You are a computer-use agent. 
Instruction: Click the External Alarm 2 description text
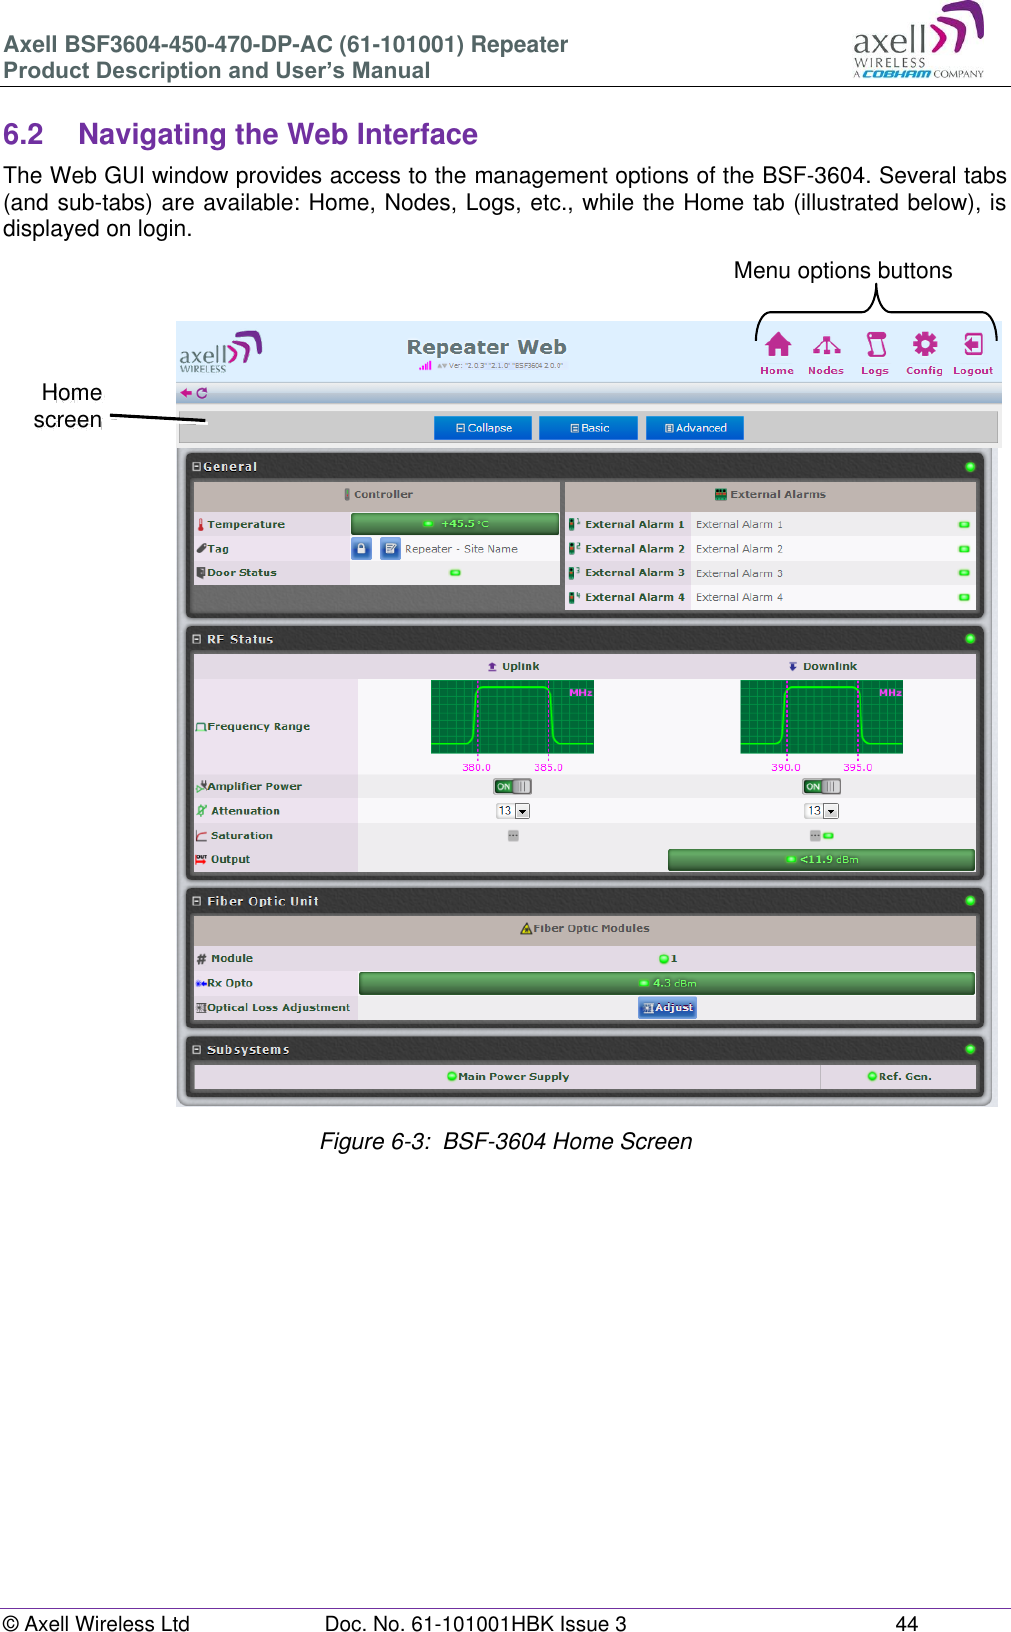739,549
